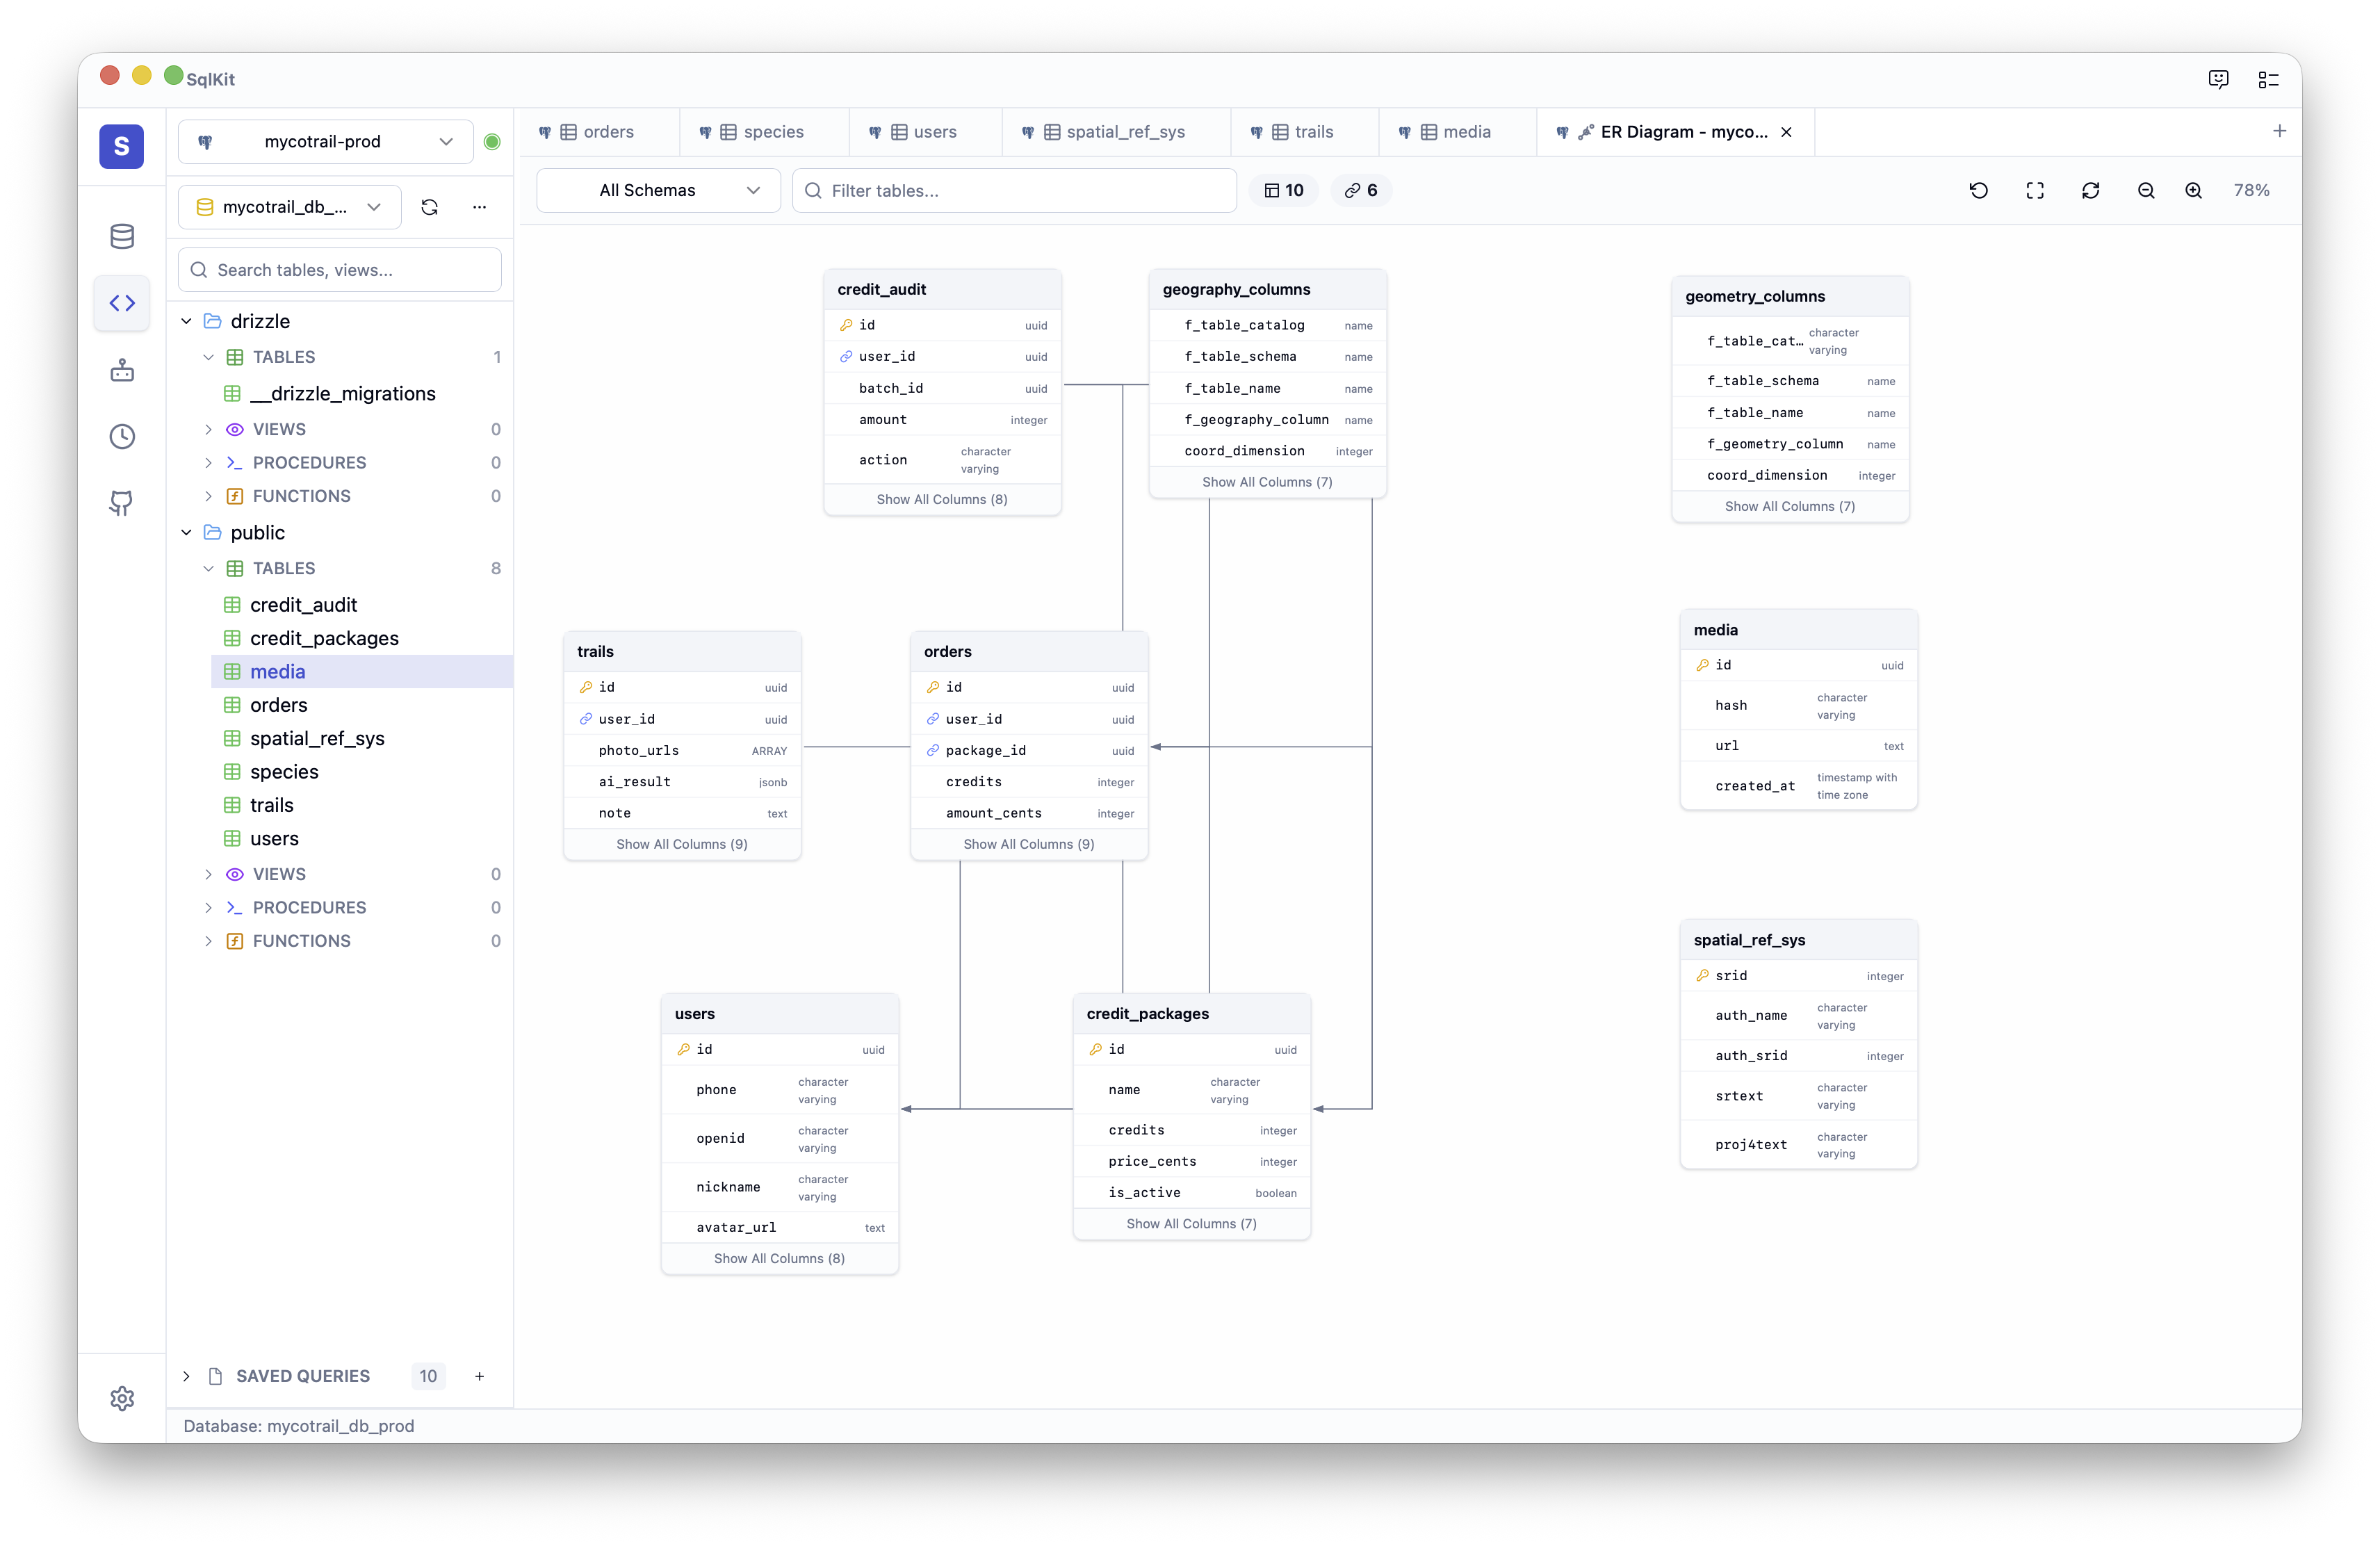Open the database icon in the left sidebar

(122, 236)
